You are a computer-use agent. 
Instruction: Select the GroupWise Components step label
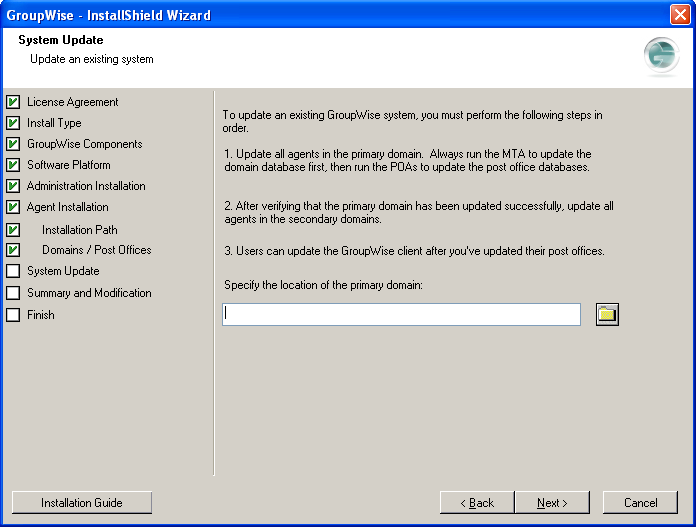(84, 144)
